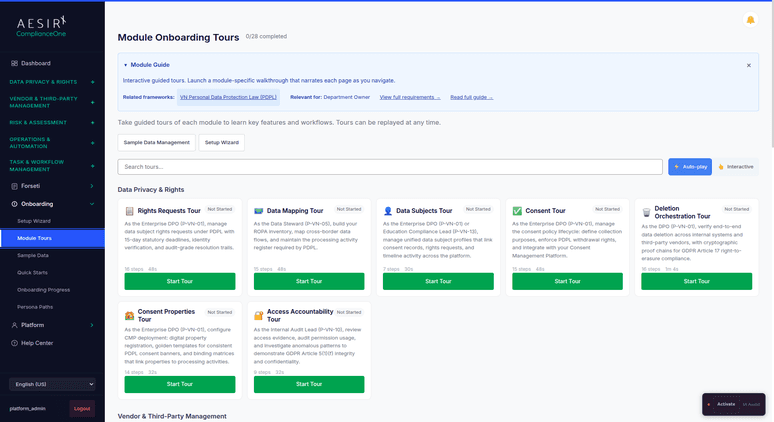
Task: Click the Rights Requests Tour card icon
Action: click(129, 211)
